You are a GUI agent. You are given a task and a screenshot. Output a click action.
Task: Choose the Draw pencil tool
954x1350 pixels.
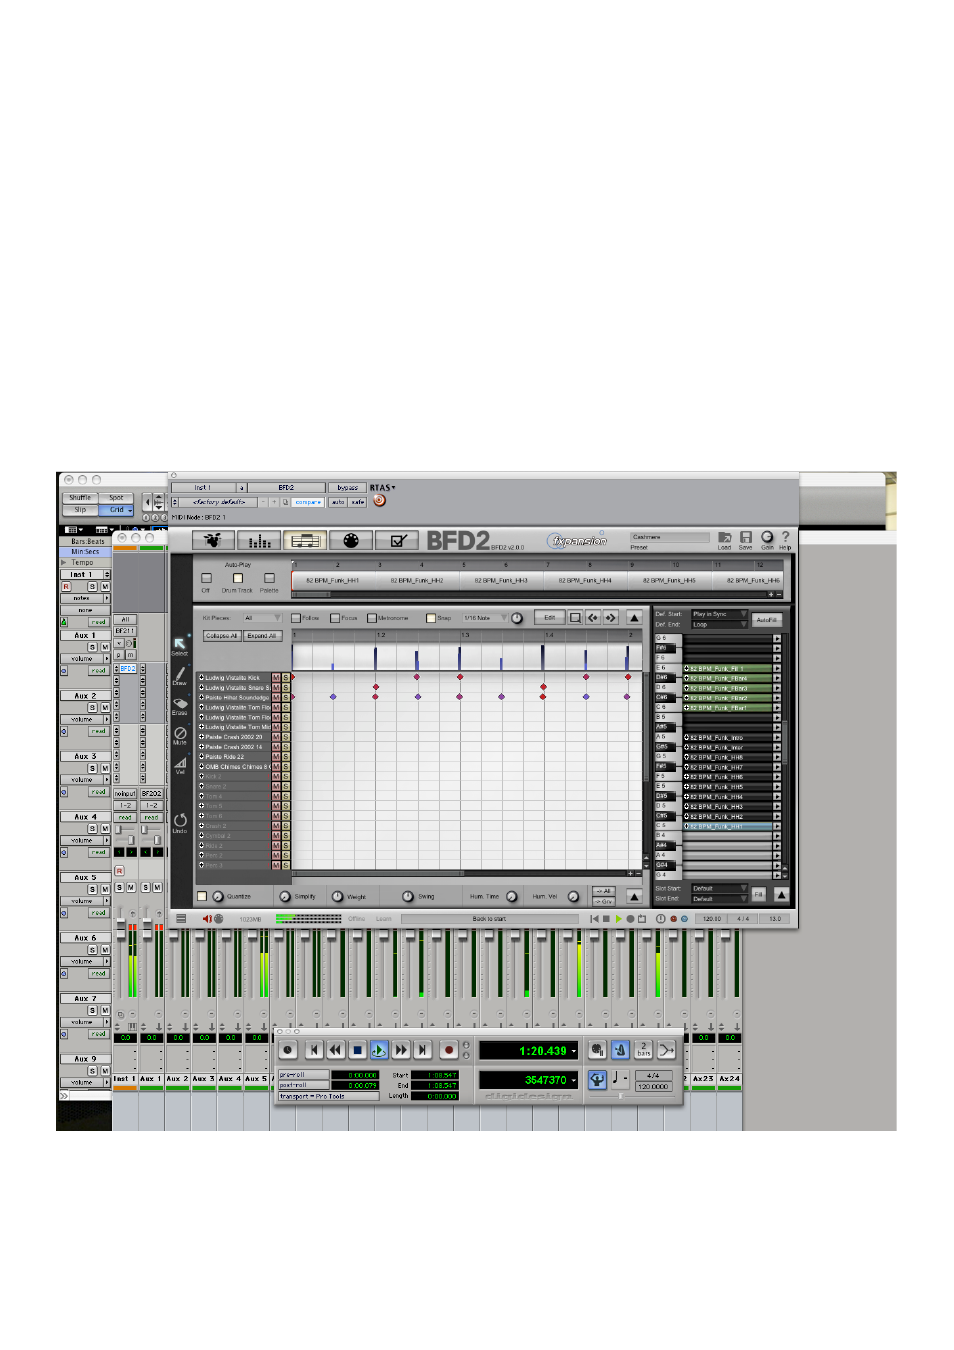pos(180,674)
